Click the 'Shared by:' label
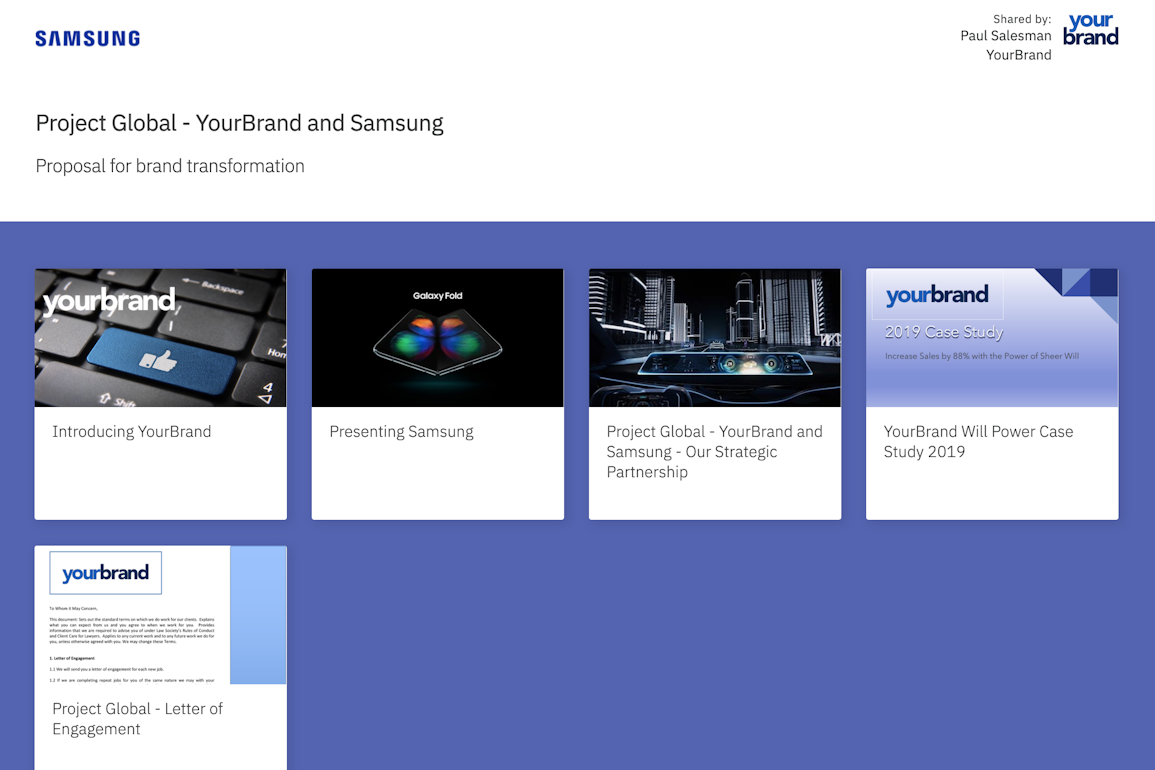This screenshot has width=1155, height=770. 1022,19
